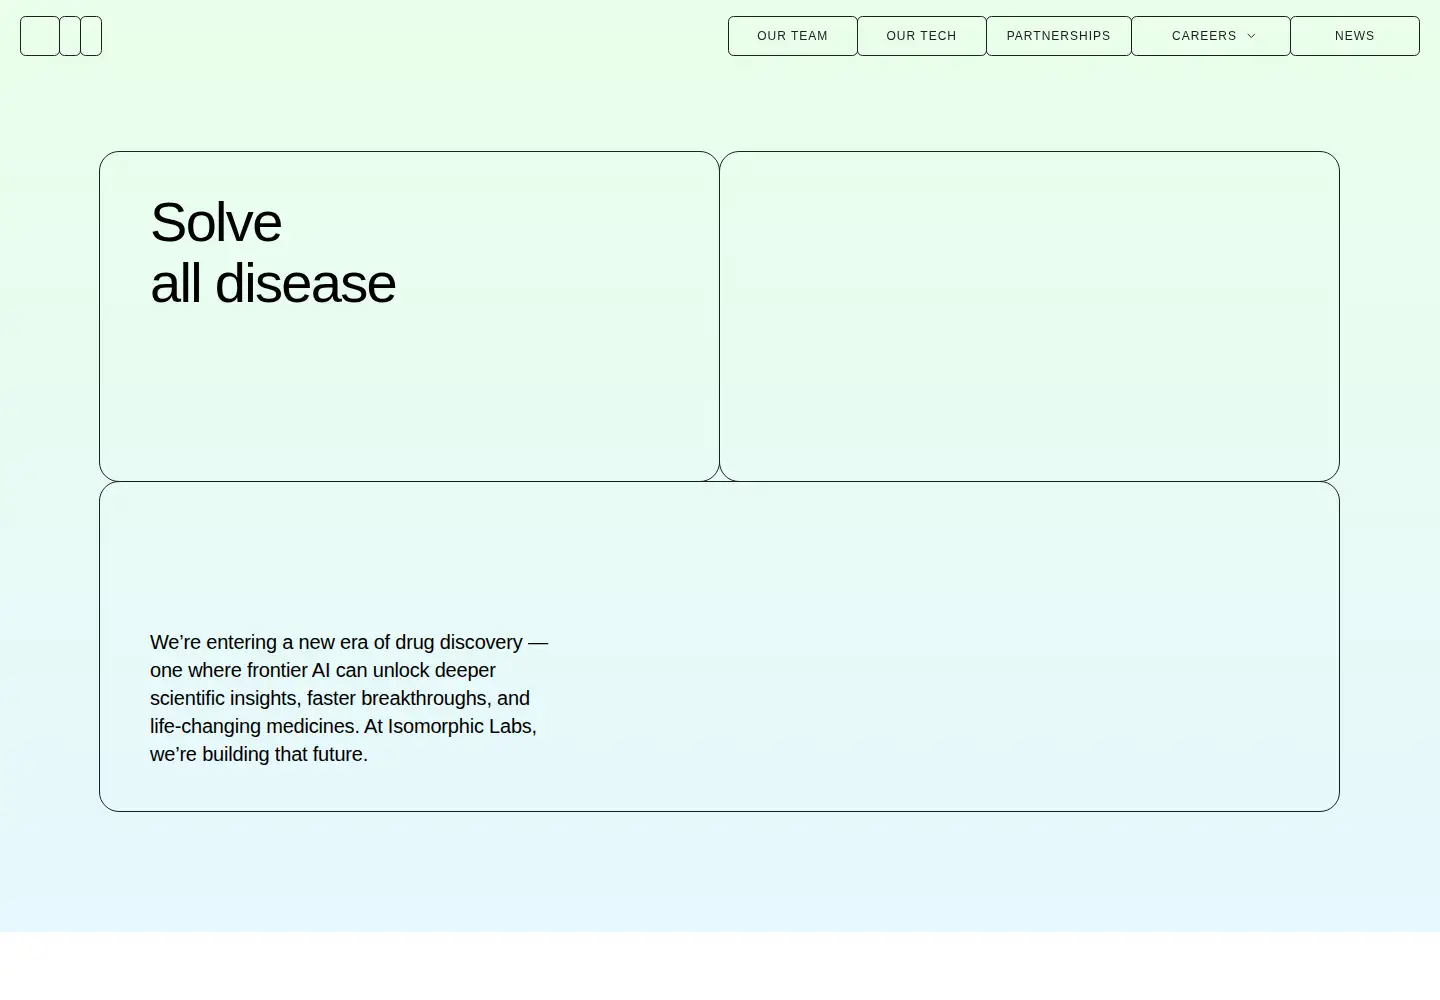Visit the News page
This screenshot has width=1440, height=1000.
1354,36
